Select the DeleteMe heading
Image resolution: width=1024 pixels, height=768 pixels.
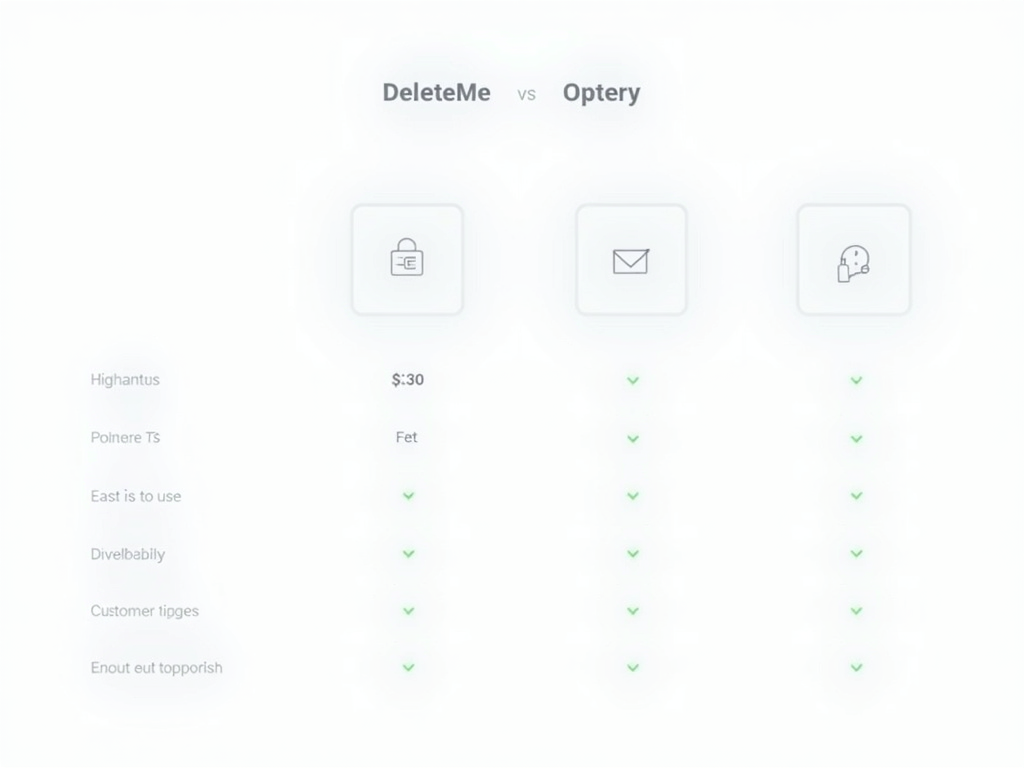(x=436, y=92)
